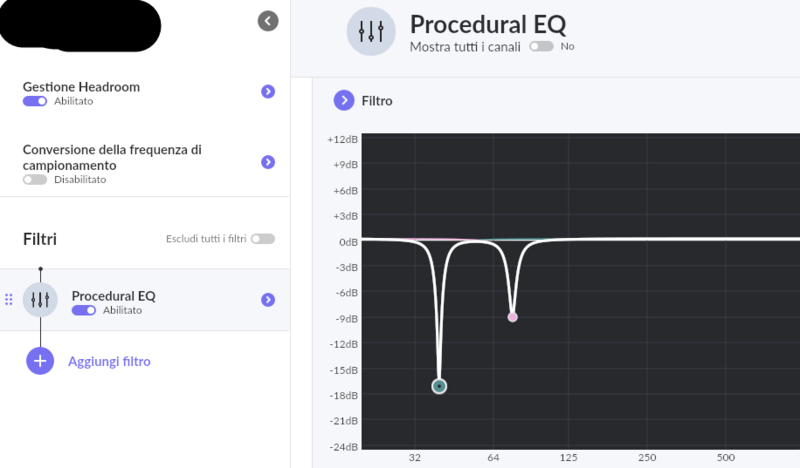Open sample rate conversion settings arrow
Viewport: 800px width, 468px height.
(268, 162)
